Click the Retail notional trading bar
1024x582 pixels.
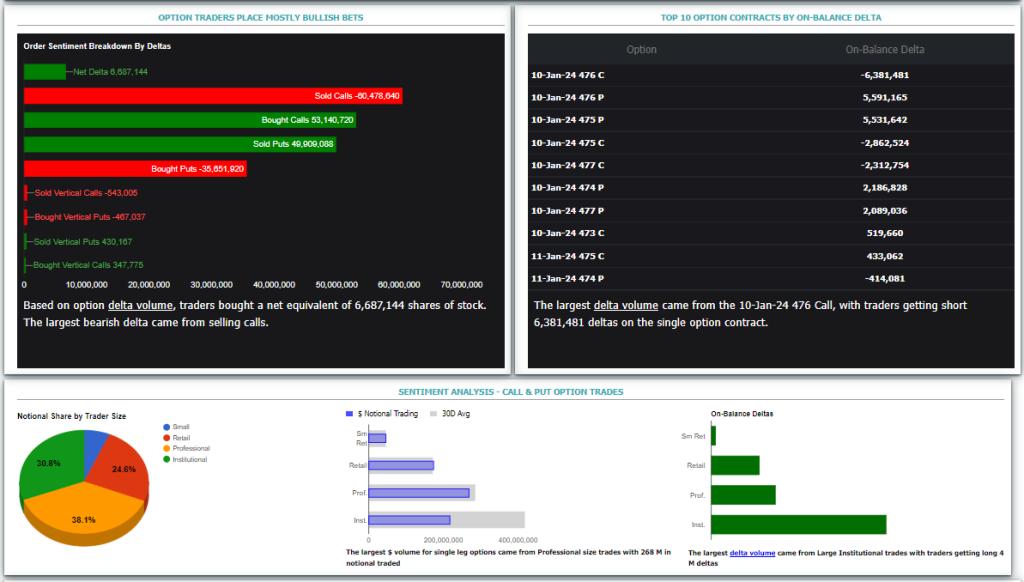[x=401, y=466]
